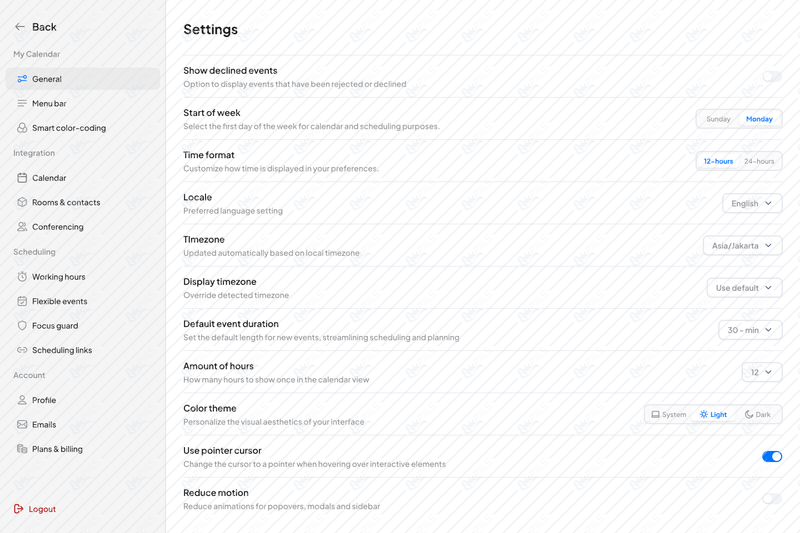This screenshot has width=800, height=533.
Task: Select the Rooms & contacts cube icon
Action: coord(22,202)
